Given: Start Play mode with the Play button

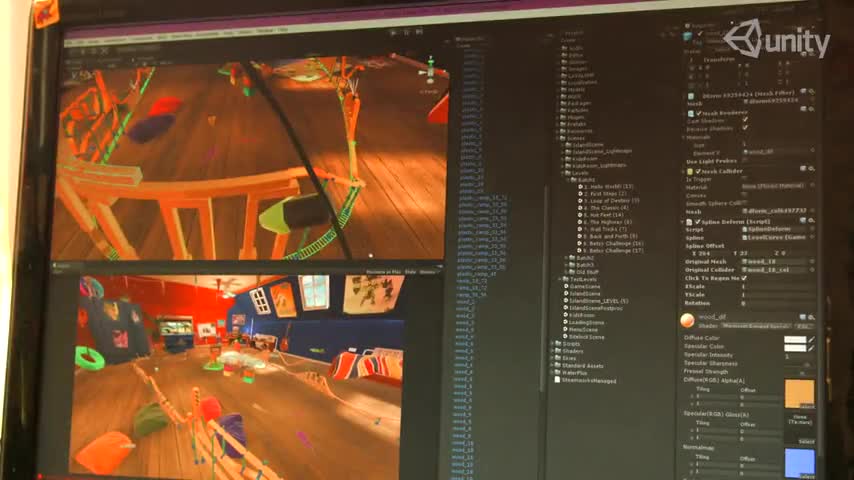Looking at the screenshot, I should point(393,32).
